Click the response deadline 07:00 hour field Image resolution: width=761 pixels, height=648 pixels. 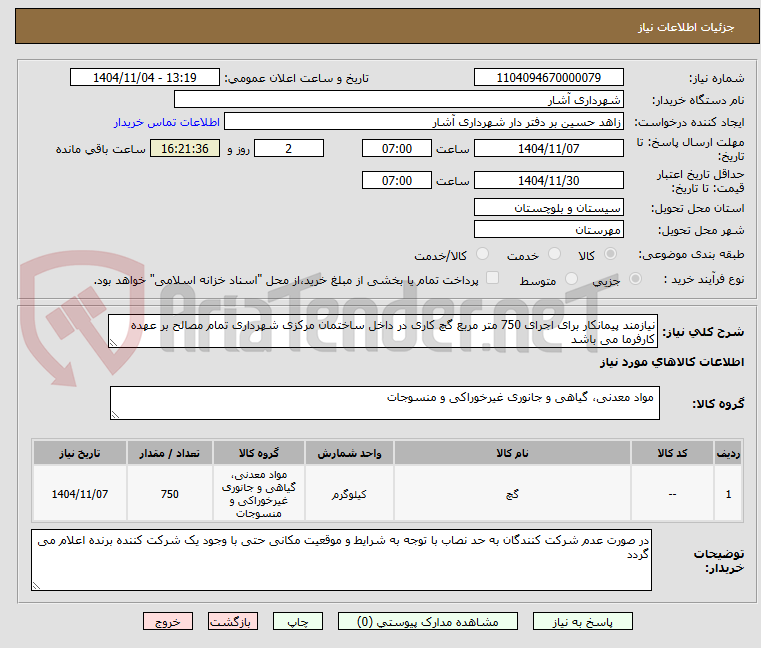coord(397,149)
